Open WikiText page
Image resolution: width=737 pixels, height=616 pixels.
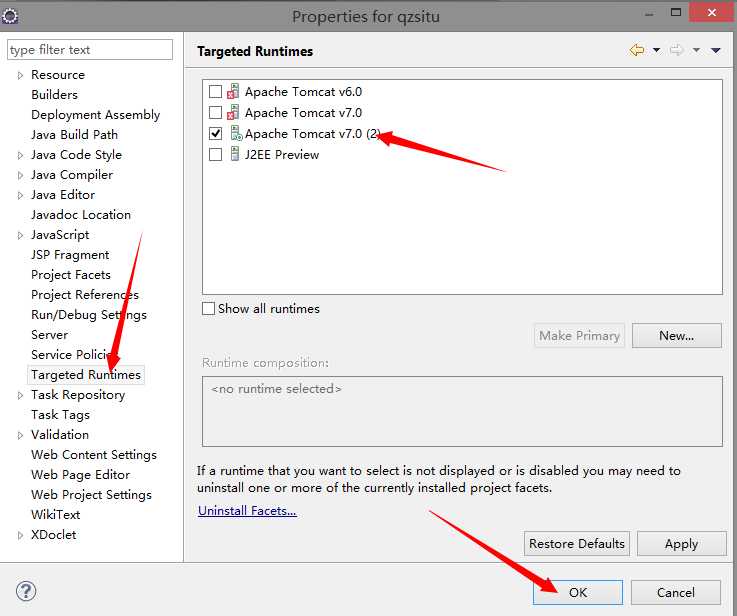click(x=55, y=515)
